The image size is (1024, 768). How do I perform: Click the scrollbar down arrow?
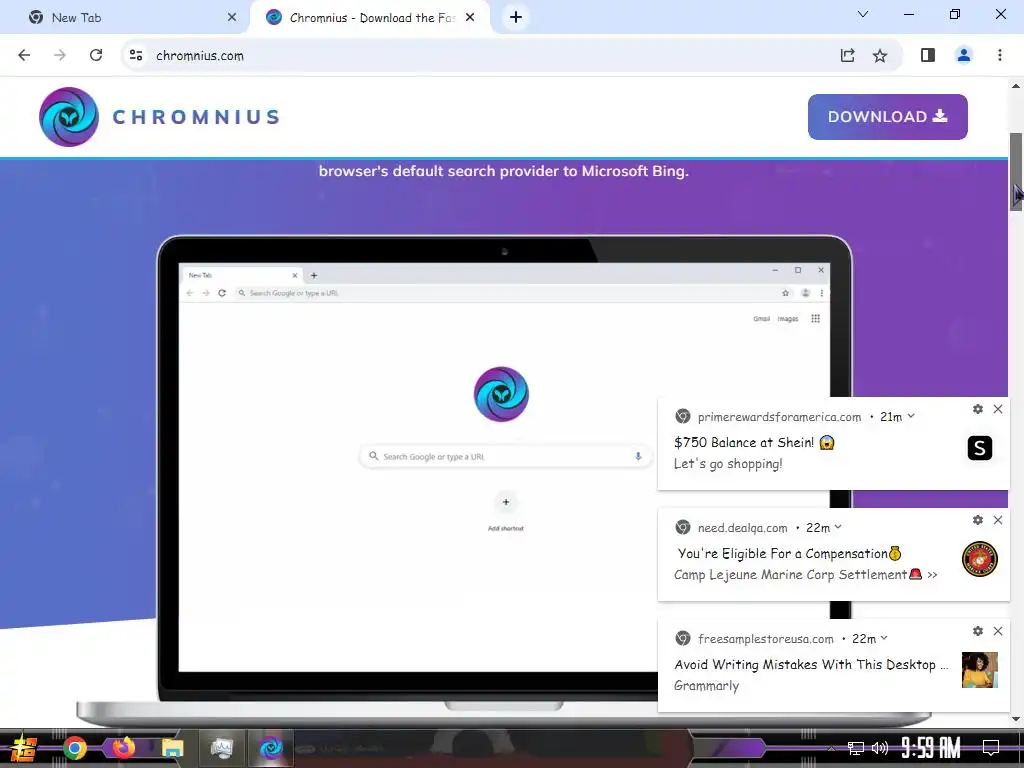click(1016, 719)
